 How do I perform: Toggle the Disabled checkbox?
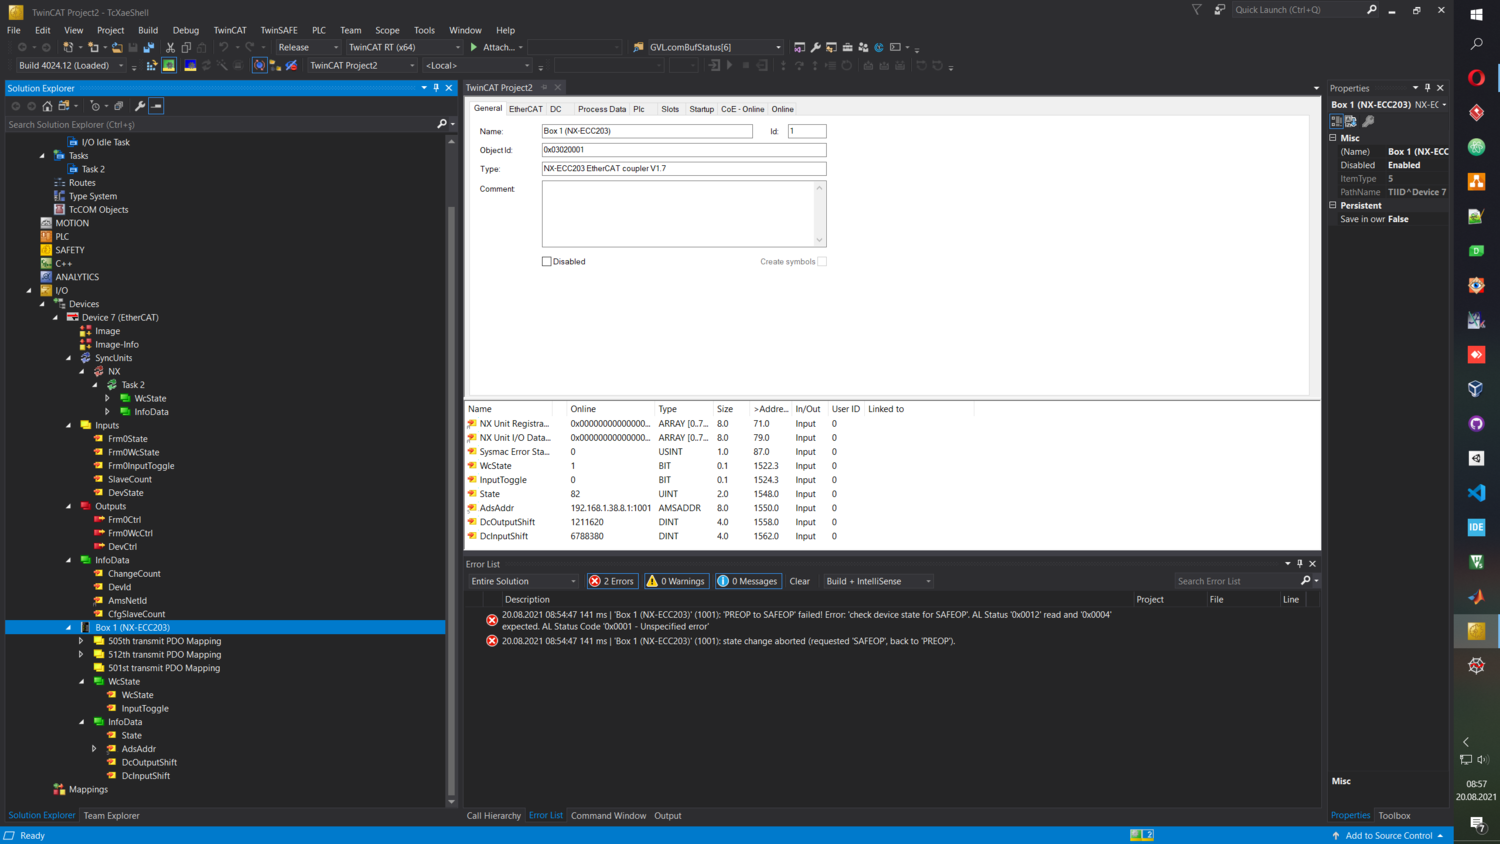click(x=547, y=262)
